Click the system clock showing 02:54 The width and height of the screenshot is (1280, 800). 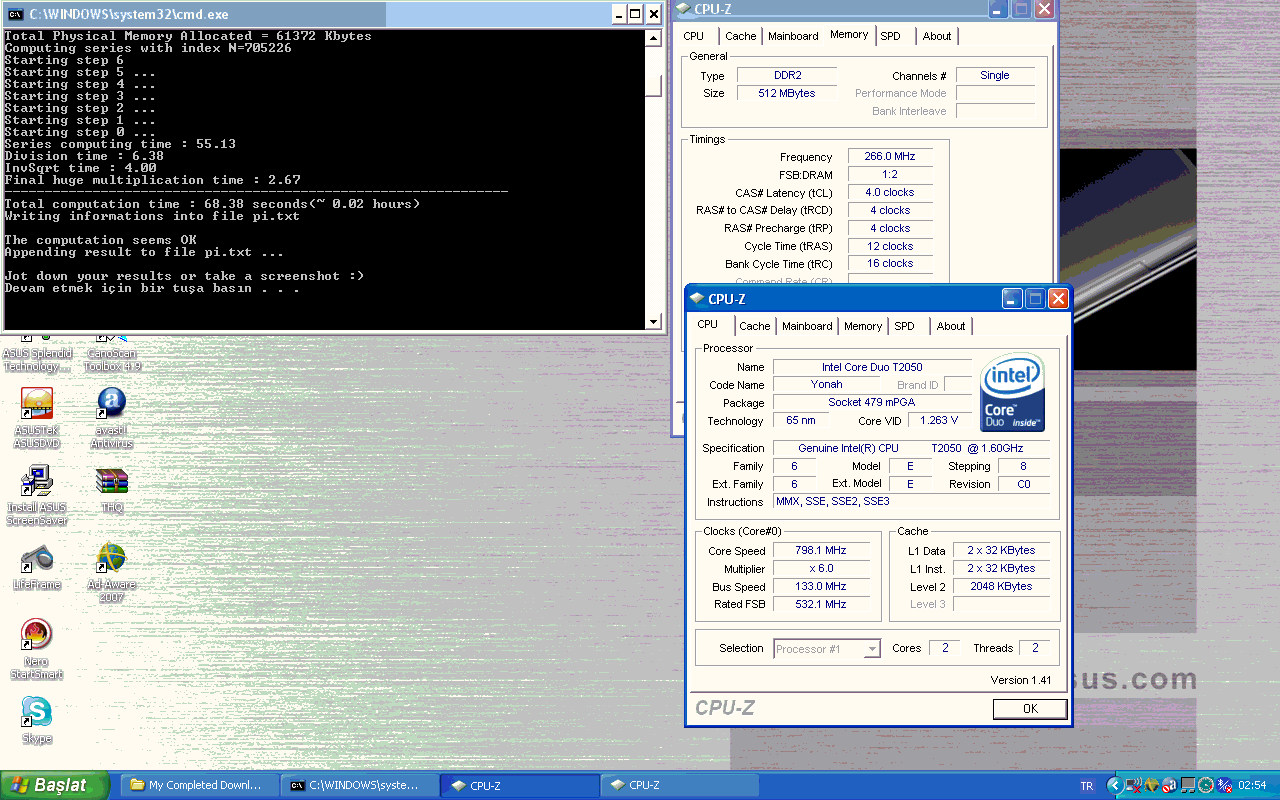(x=1252, y=785)
